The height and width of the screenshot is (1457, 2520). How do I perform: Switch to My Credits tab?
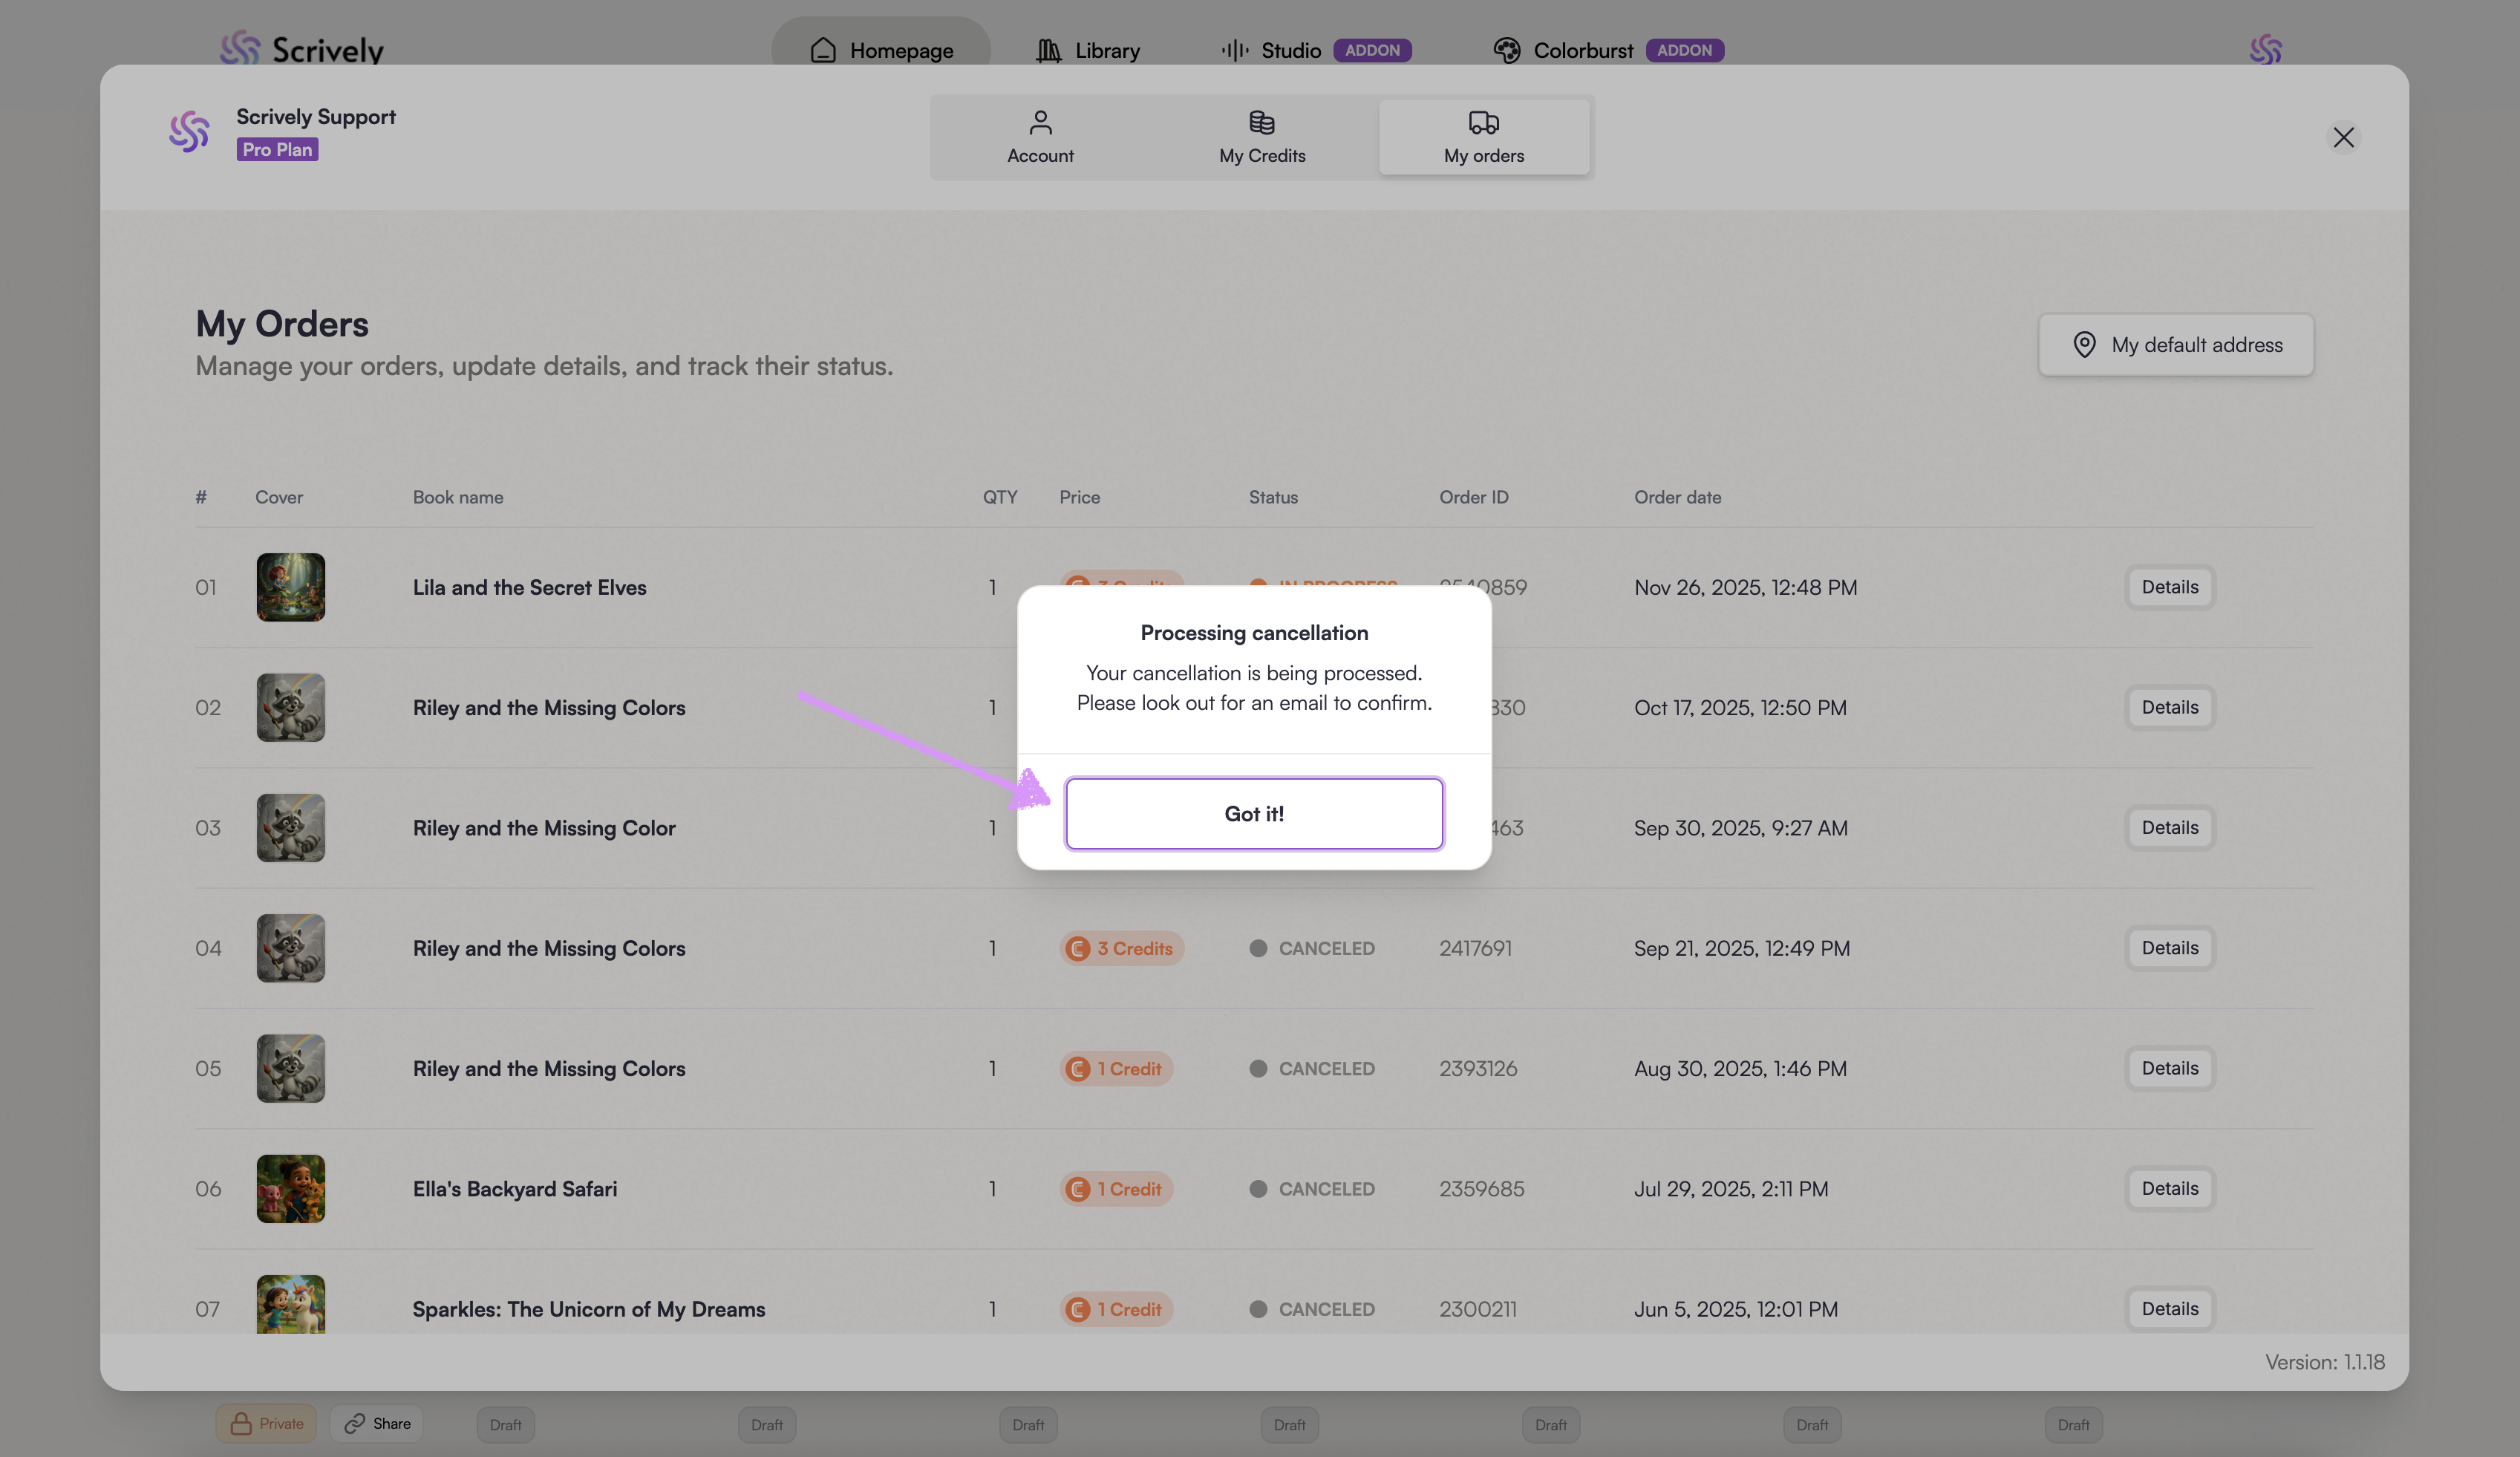1262,137
